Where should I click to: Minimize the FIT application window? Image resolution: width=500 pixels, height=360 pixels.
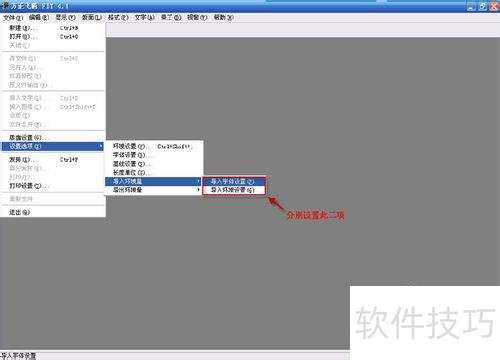[x=471, y=6]
